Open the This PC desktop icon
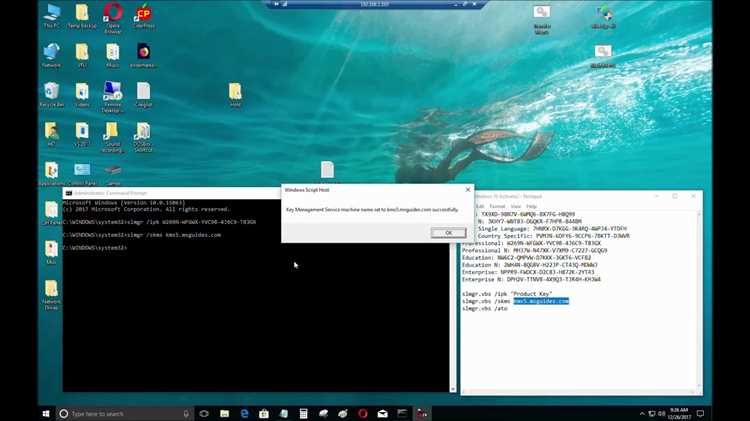 click(51, 16)
